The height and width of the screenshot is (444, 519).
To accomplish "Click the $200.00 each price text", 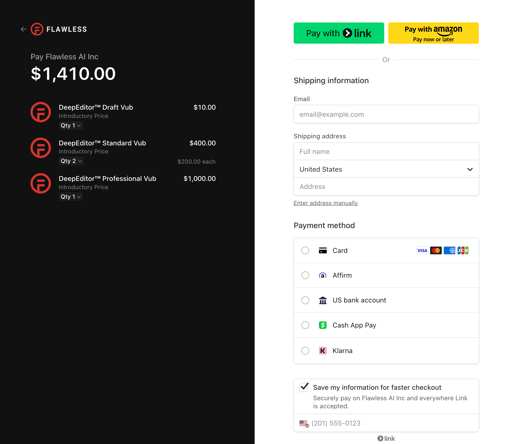I will tap(197, 162).
